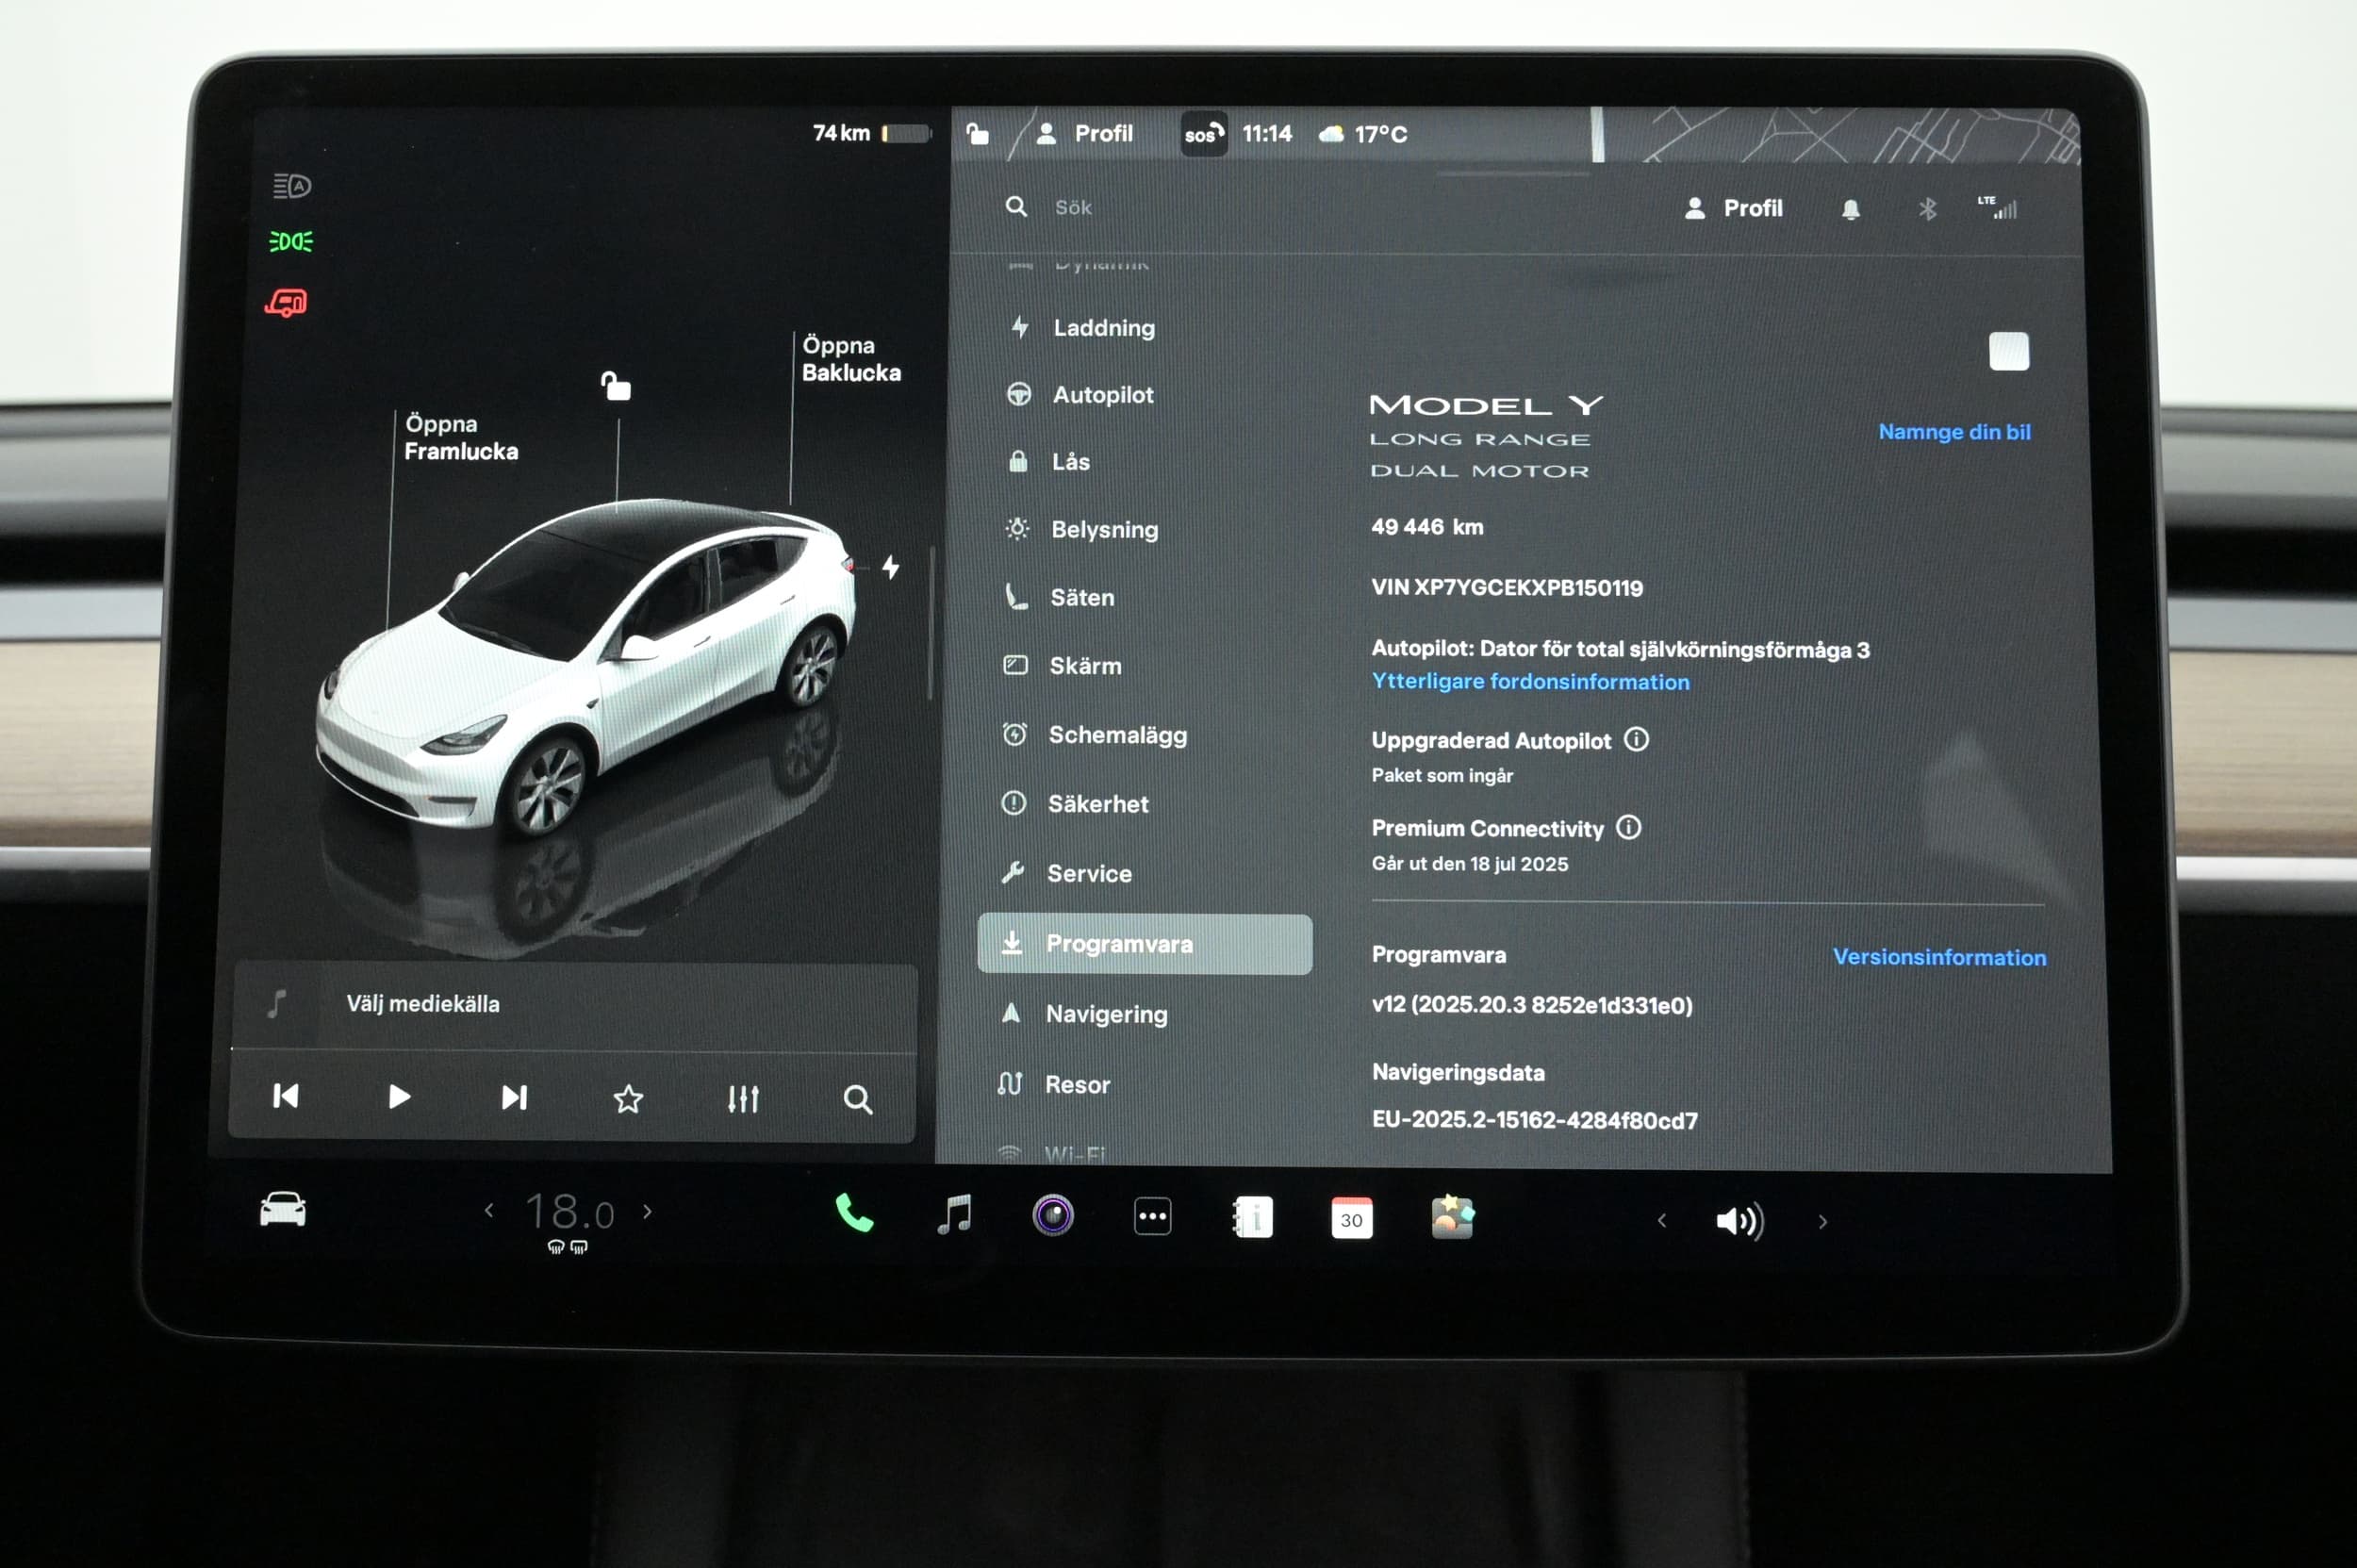Open Bluetooth settings icon
The height and width of the screenshot is (1568, 2357).
pos(1928,209)
